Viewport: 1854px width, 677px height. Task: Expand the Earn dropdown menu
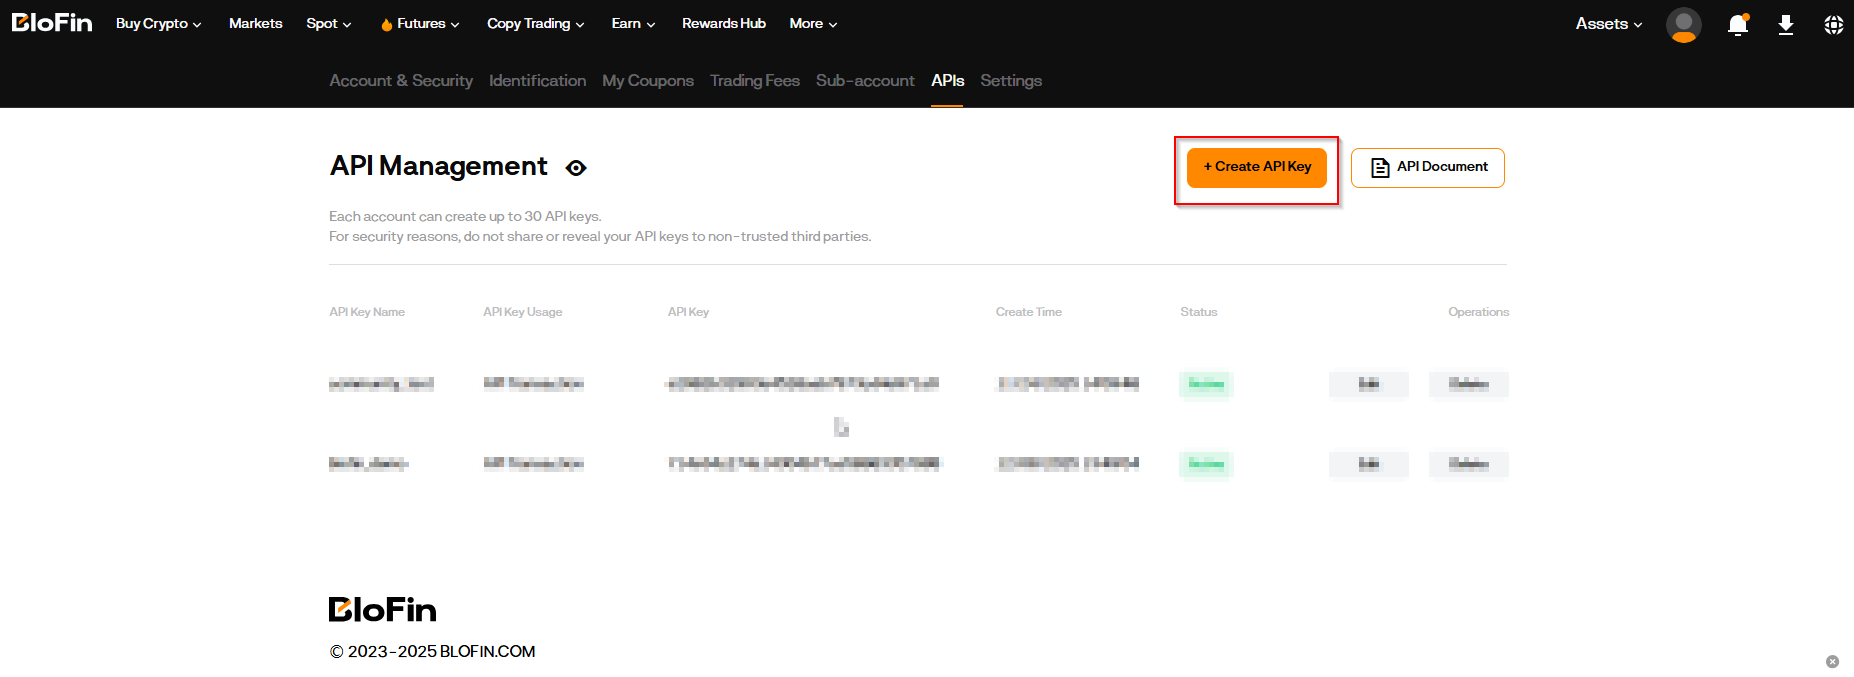point(633,24)
